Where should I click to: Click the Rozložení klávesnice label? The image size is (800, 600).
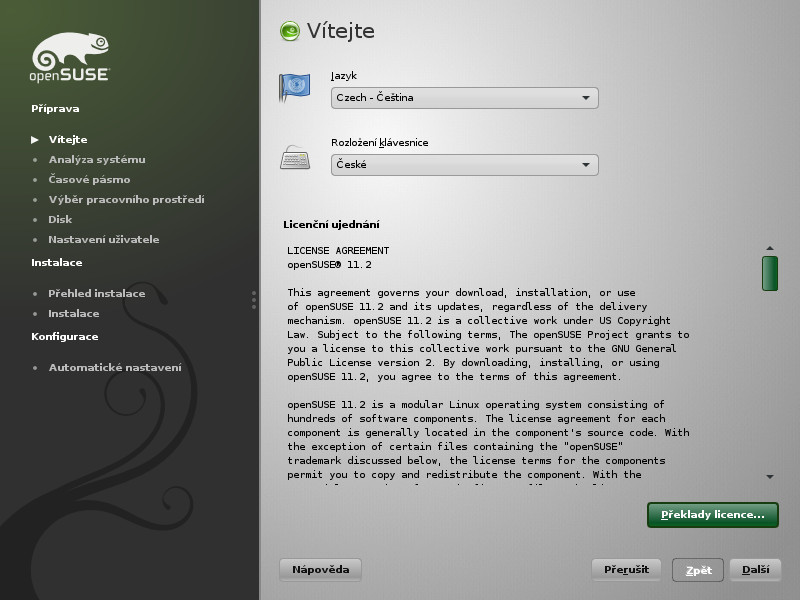click(380, 143)
